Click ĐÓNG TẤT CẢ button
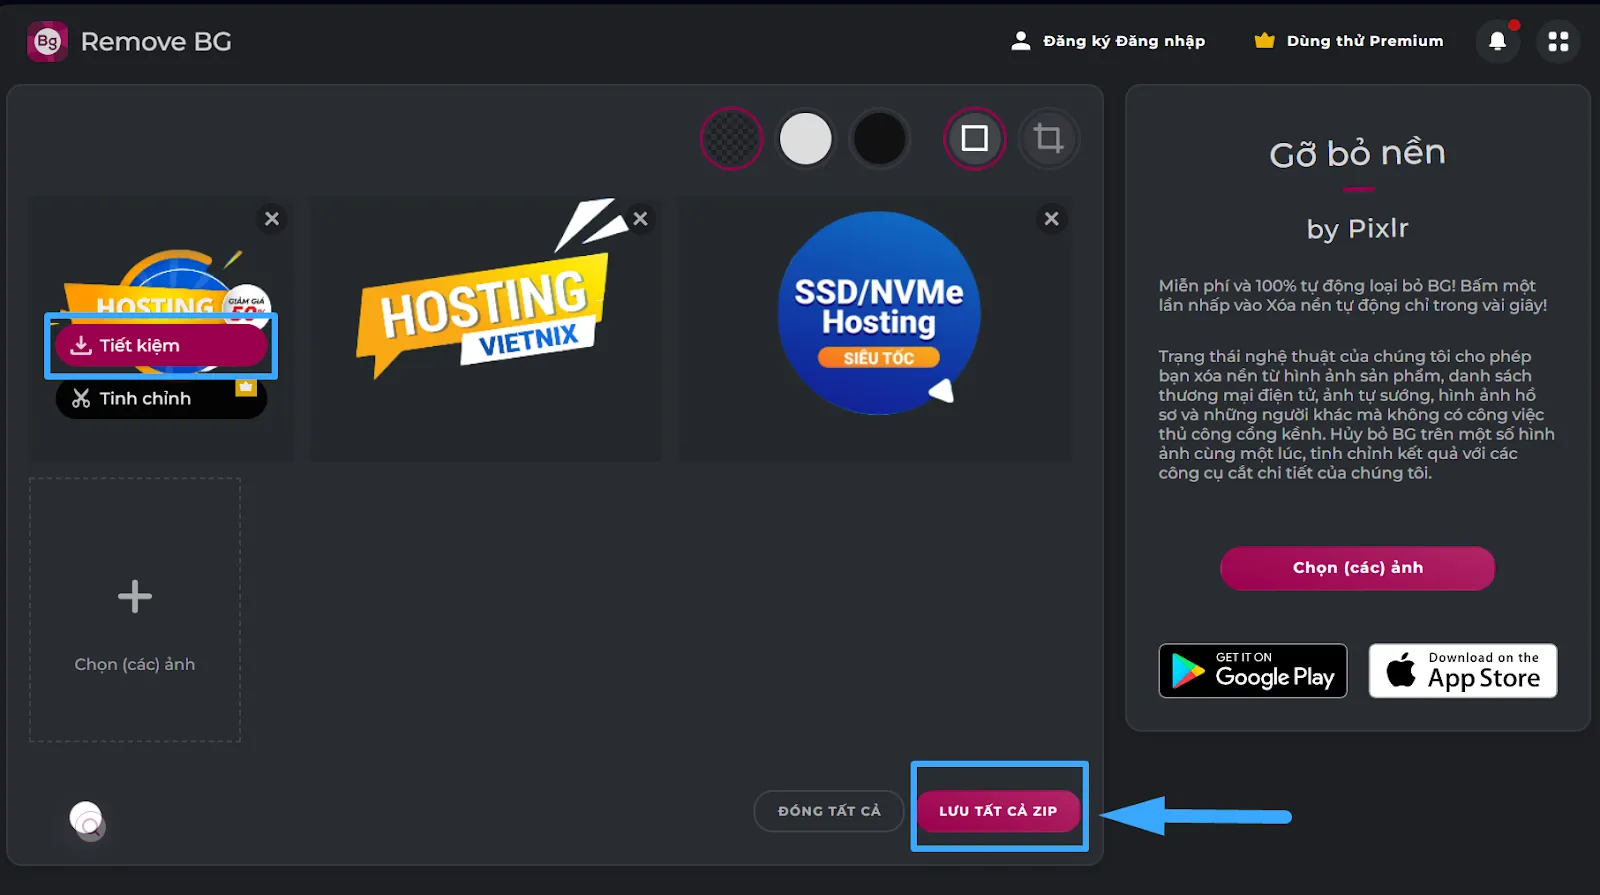Screen dimensions: 1600x895 click(x=829, y=811)
